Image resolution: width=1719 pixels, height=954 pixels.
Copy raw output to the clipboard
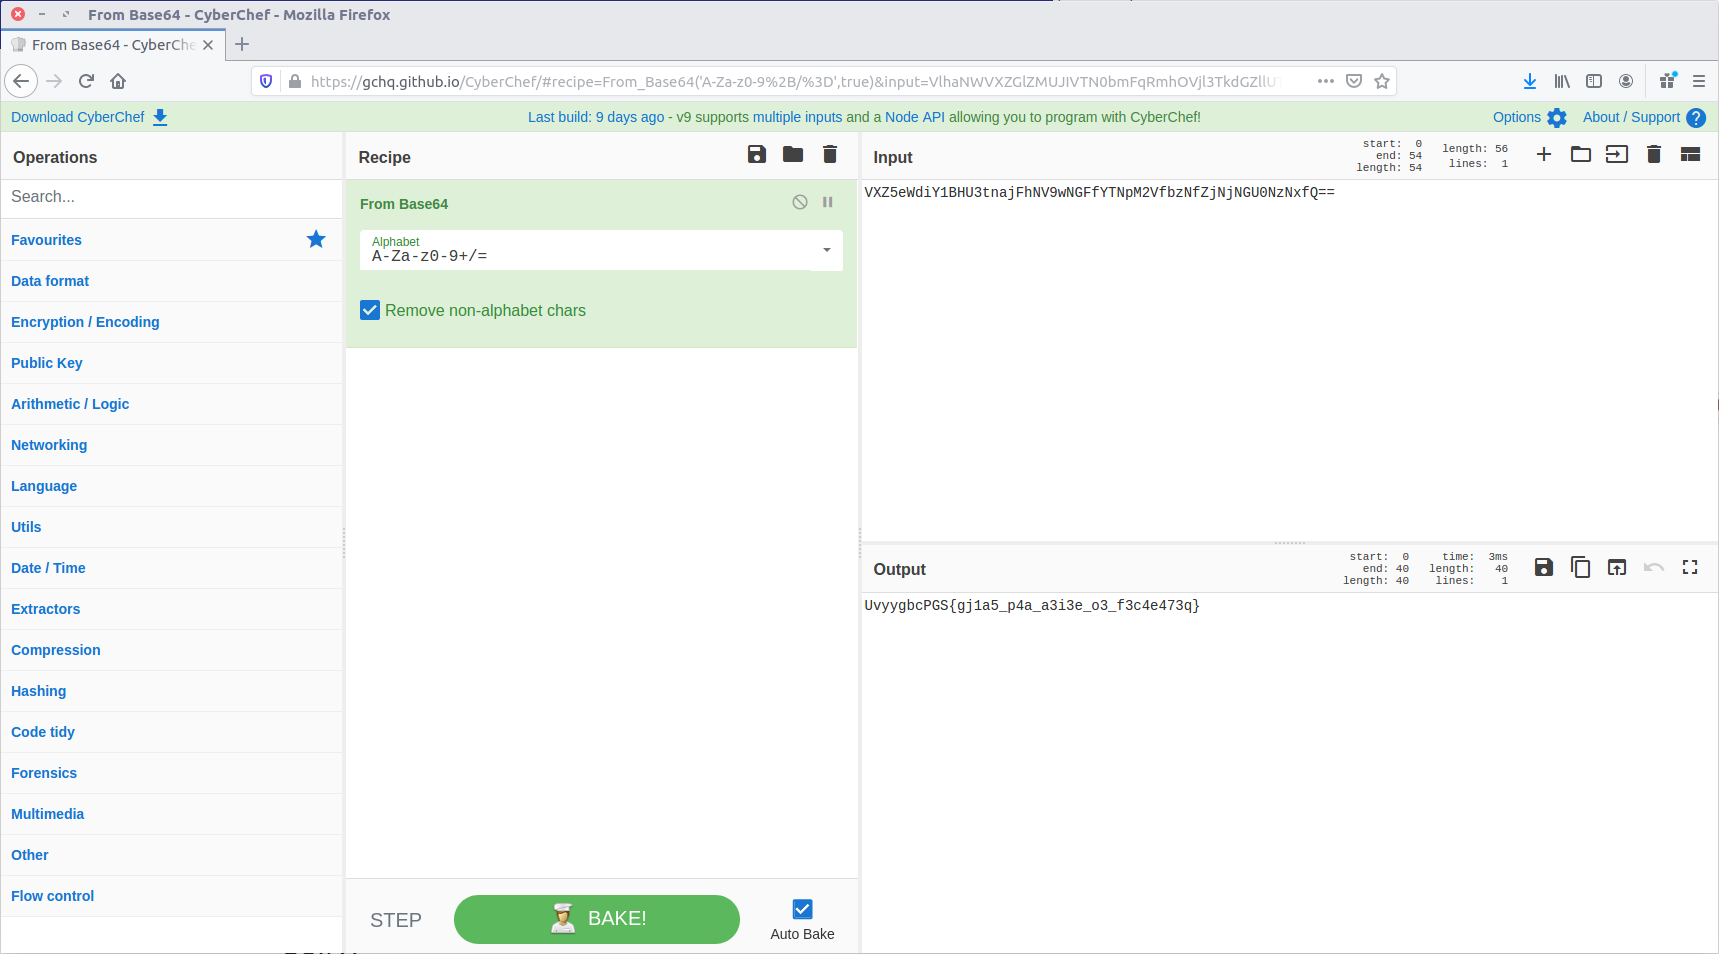click(x=1580, y=567)
